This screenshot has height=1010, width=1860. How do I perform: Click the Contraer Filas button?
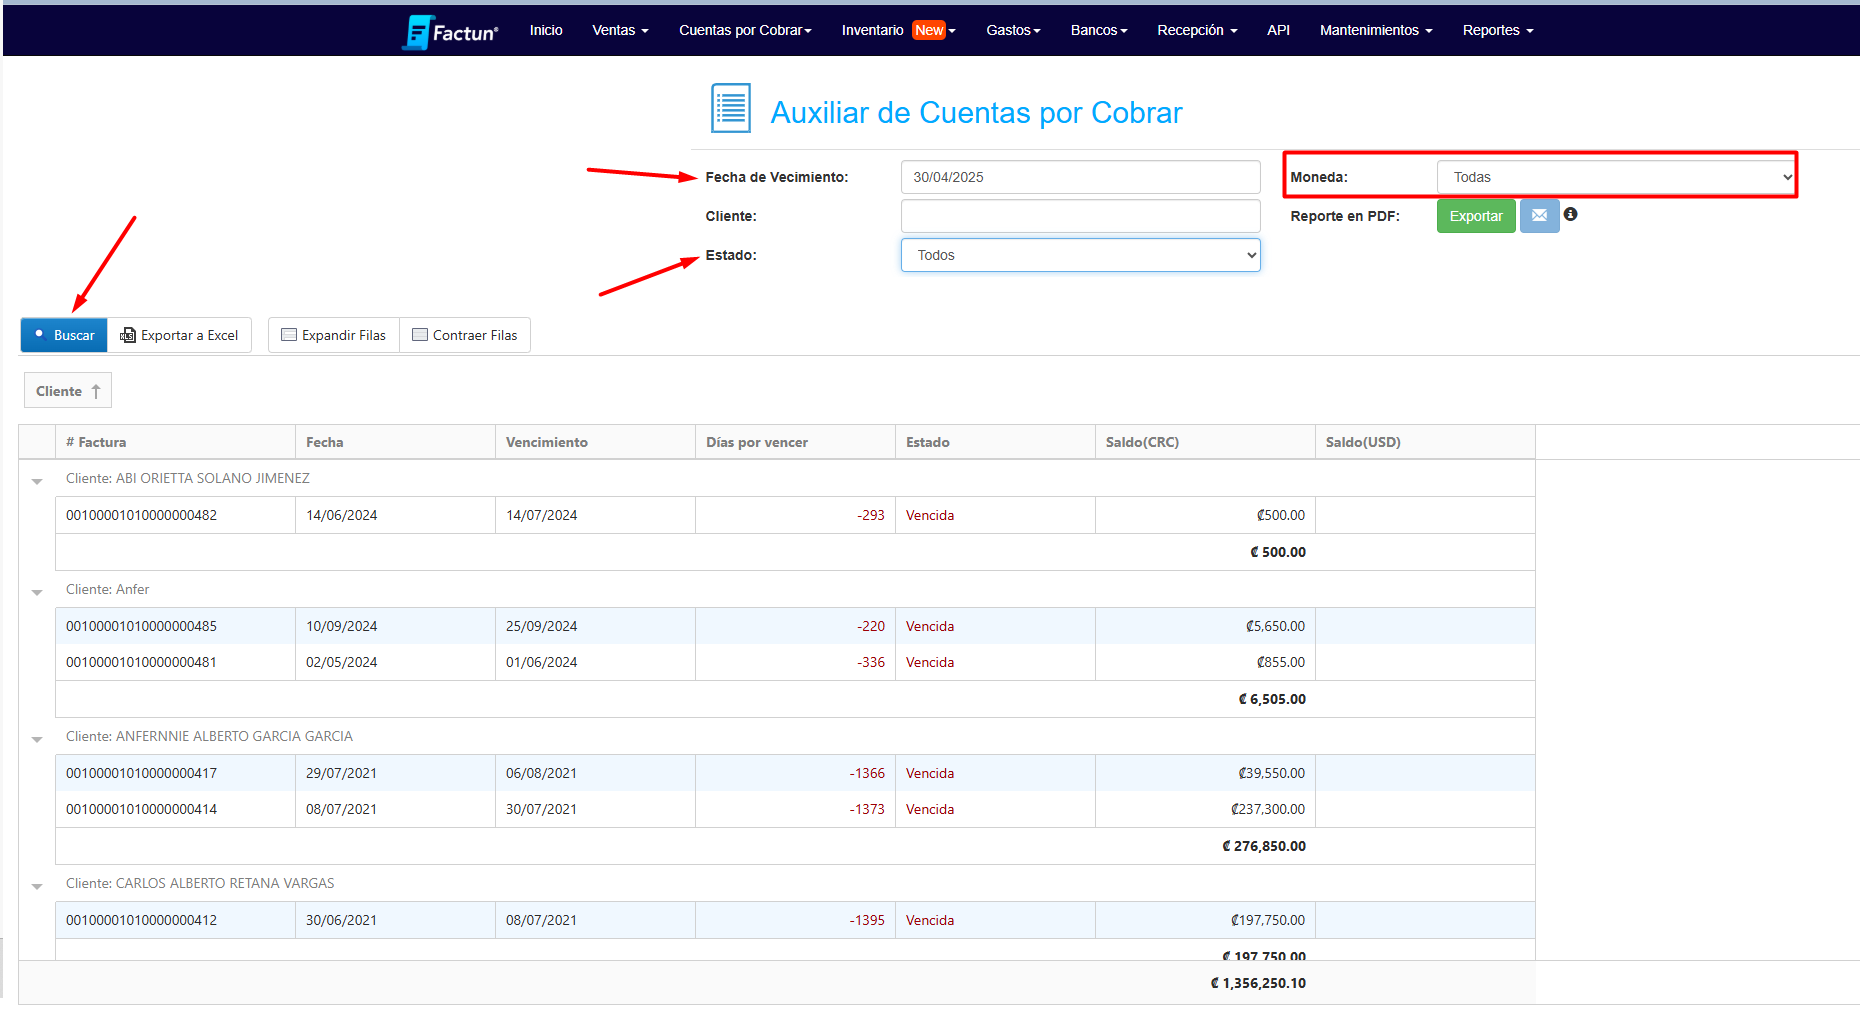(x=465, y=335)
